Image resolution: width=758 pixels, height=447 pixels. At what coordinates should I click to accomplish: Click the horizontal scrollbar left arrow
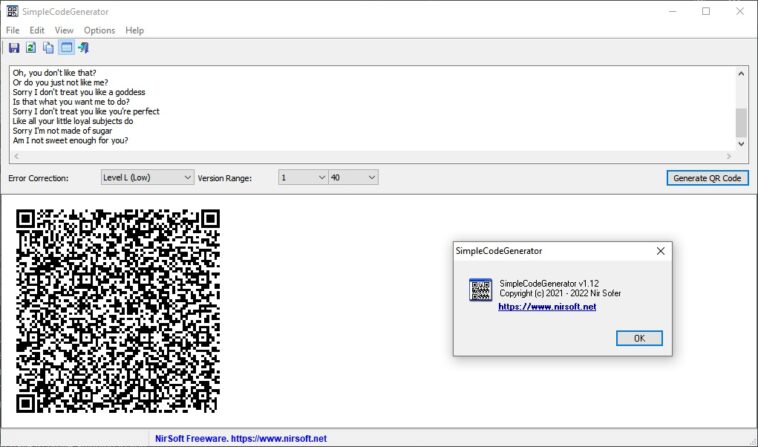[x=16, y=156]
